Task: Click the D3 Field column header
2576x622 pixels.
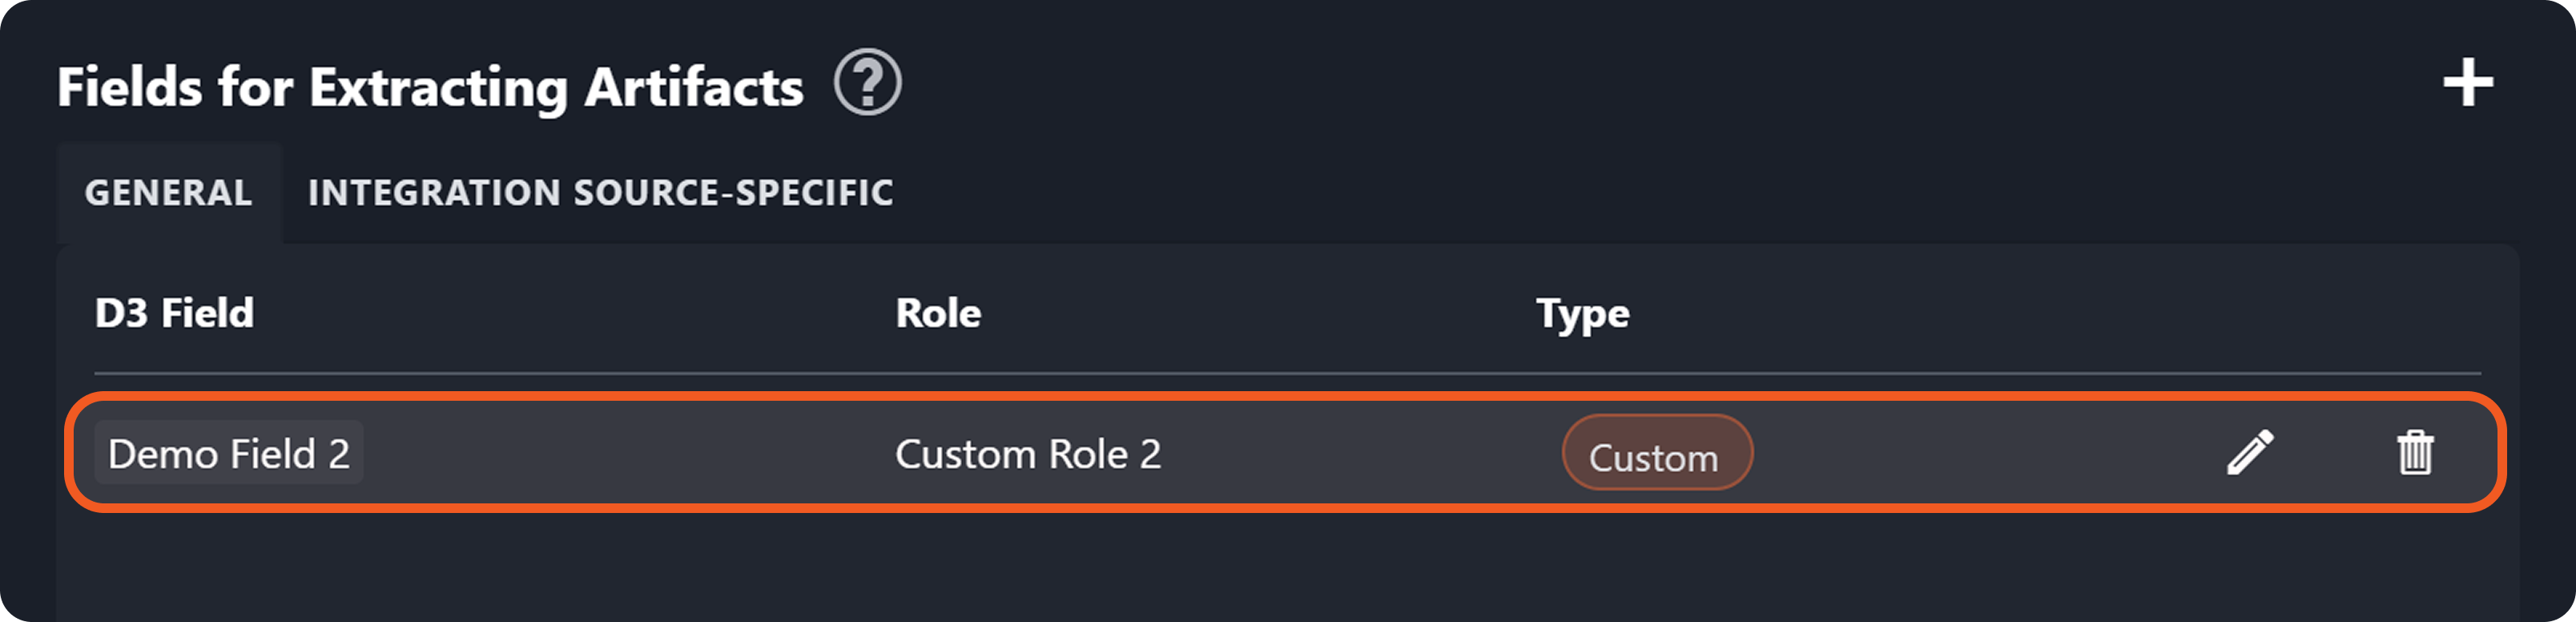Action: [174, 313]
